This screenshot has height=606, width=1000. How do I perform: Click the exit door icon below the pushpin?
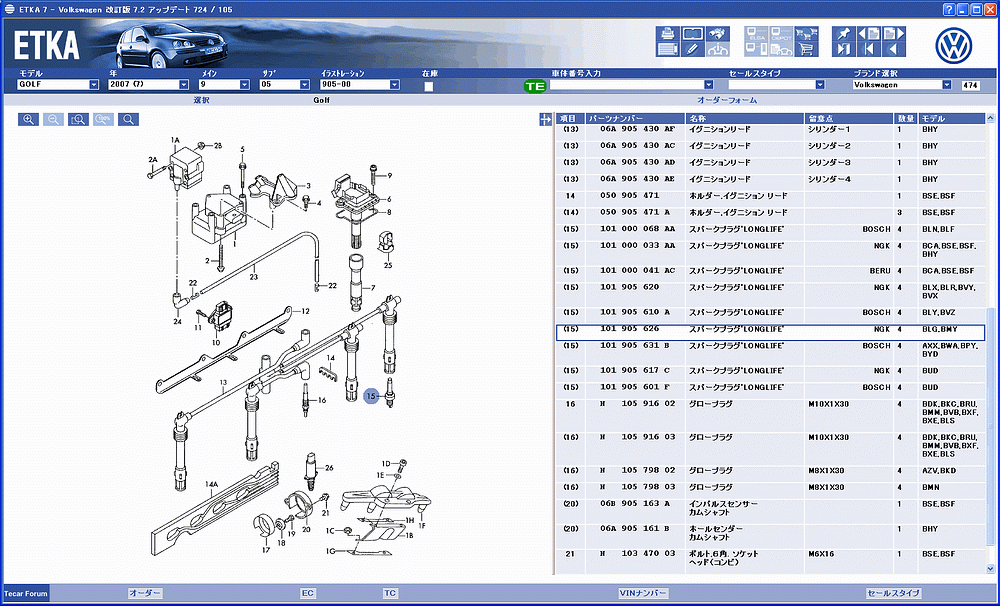[x=844, y=49]
